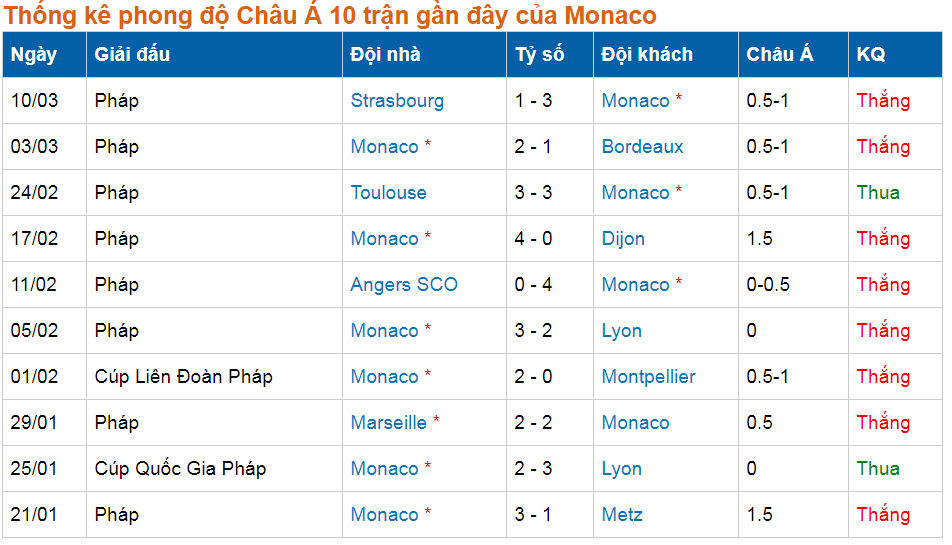Click Monaco away link in 29/01 row
Screen dimensions: 952x545
click(635, 423)
